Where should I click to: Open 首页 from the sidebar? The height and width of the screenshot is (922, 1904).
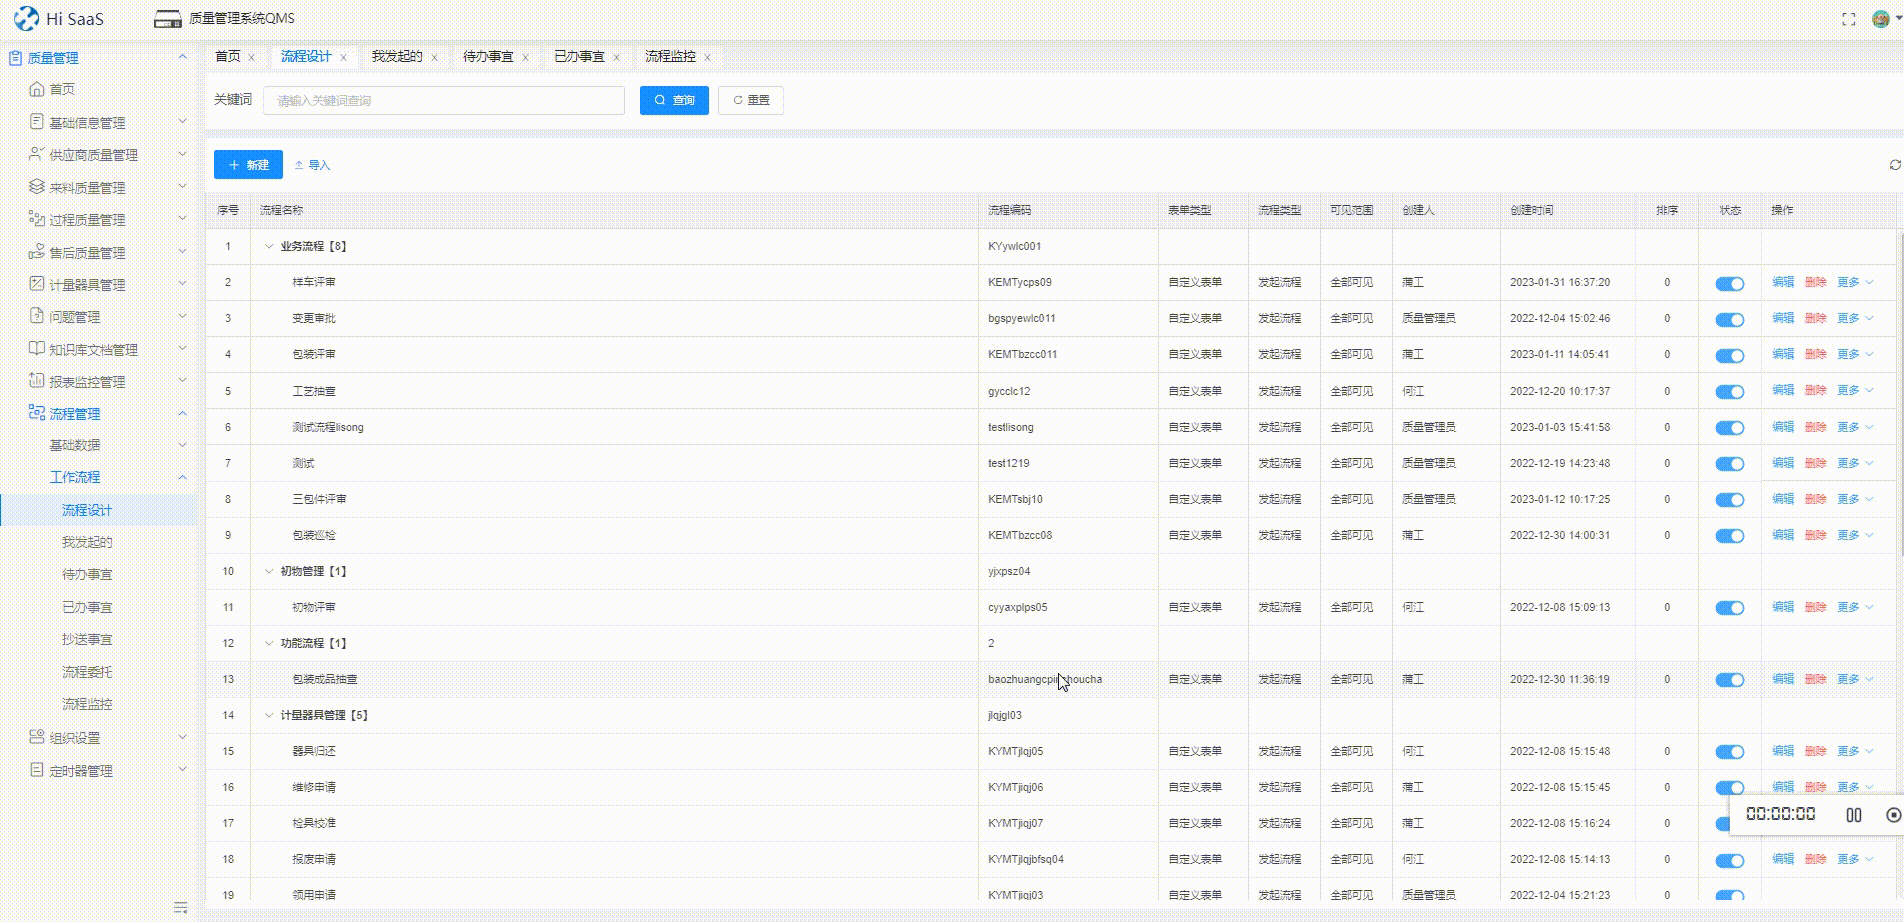(x=62, y=89)
